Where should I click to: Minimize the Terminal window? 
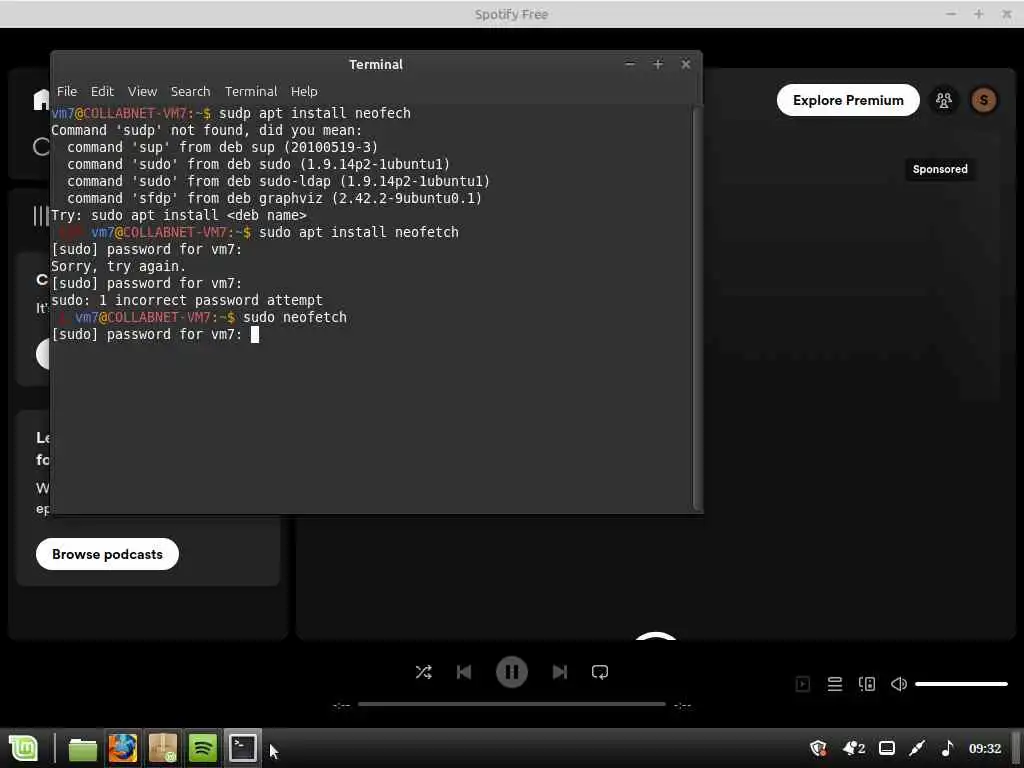[x=630, y=64]
